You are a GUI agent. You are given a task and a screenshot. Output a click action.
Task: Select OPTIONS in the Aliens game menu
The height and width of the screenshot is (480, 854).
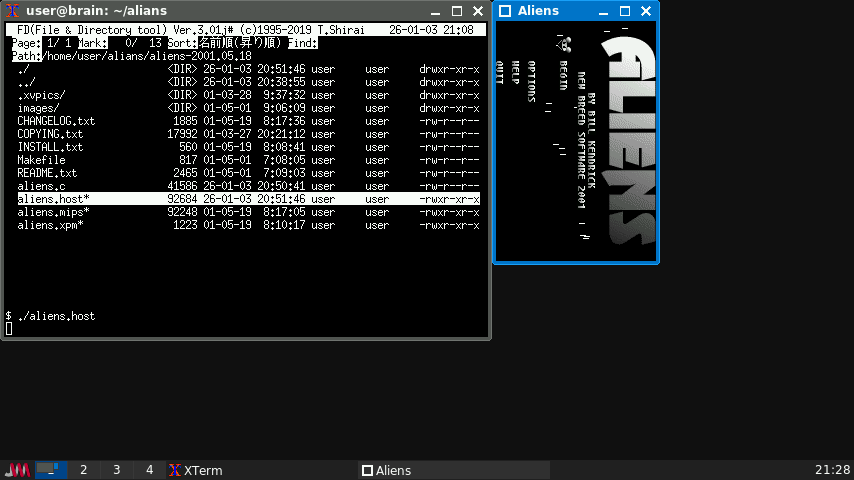(x=531, y=82)
